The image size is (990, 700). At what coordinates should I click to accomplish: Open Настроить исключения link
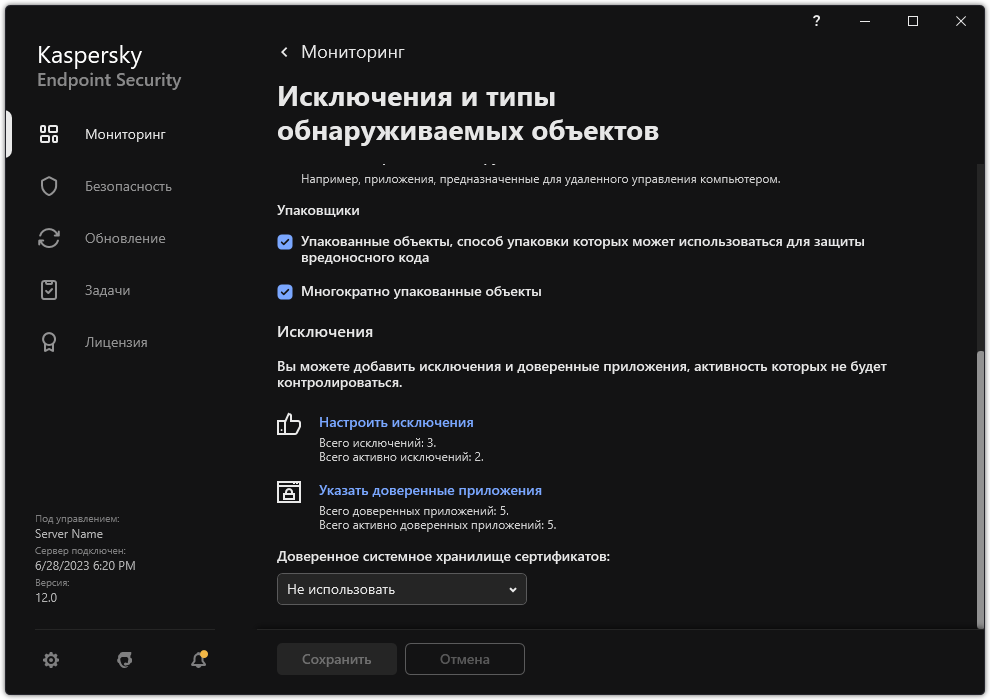[x=396, y=422]
